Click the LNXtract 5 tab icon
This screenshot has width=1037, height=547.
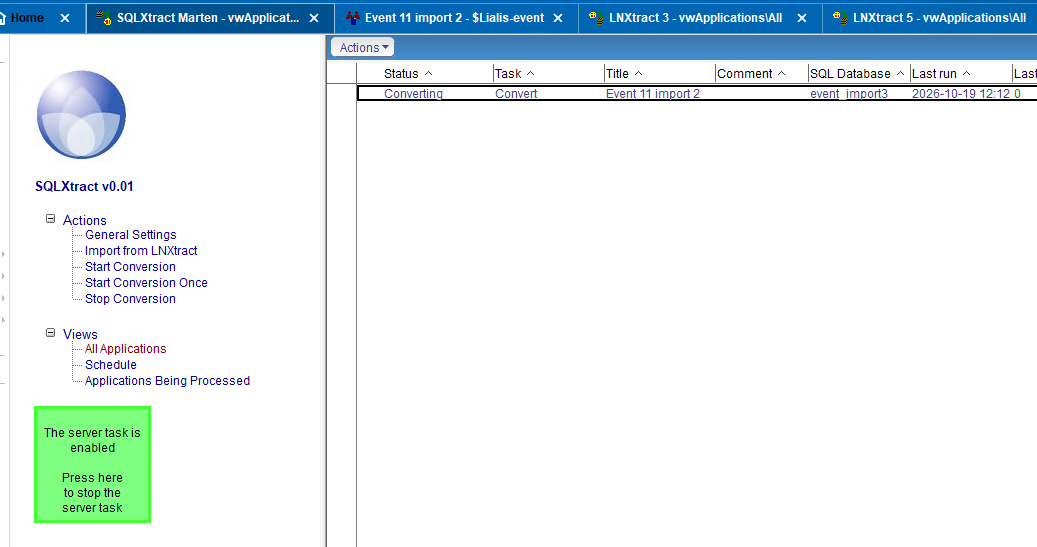coord(840,18)
